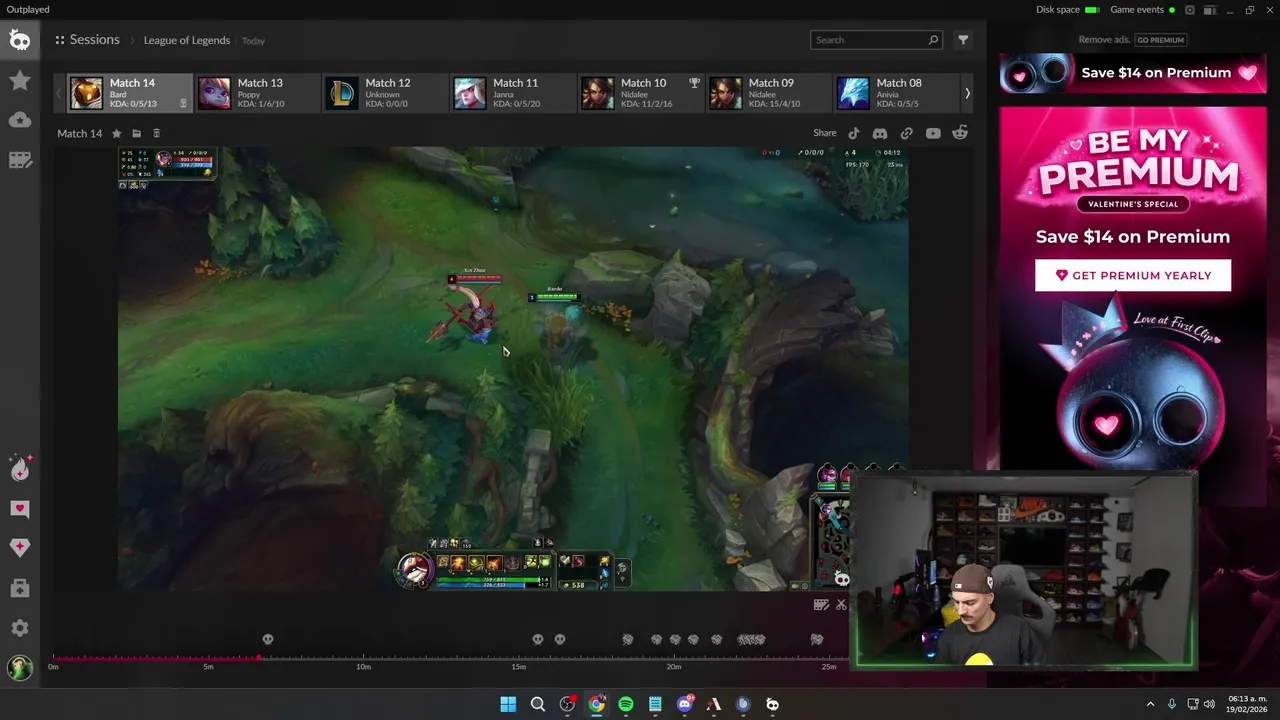Open settings gear in Outplayed sidebar
This screenshot has width=1280, height=720.
point(20,628)
